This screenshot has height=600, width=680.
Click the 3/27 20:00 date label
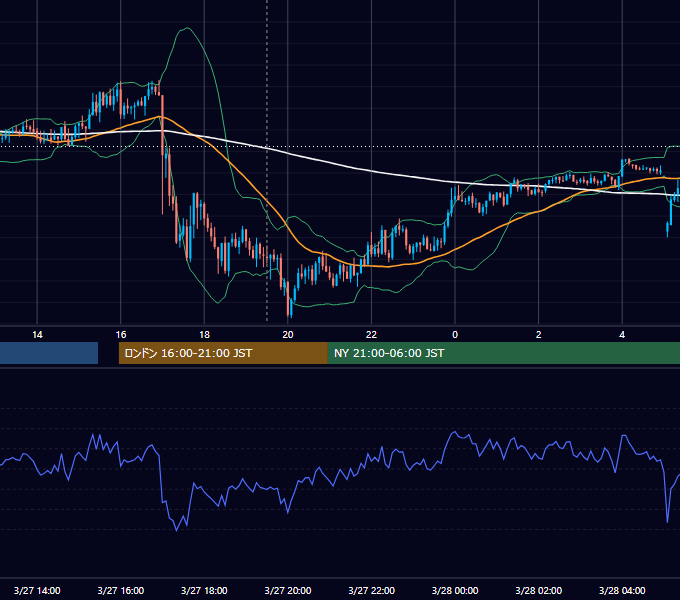pyautogui.click(x=288, y=590)
